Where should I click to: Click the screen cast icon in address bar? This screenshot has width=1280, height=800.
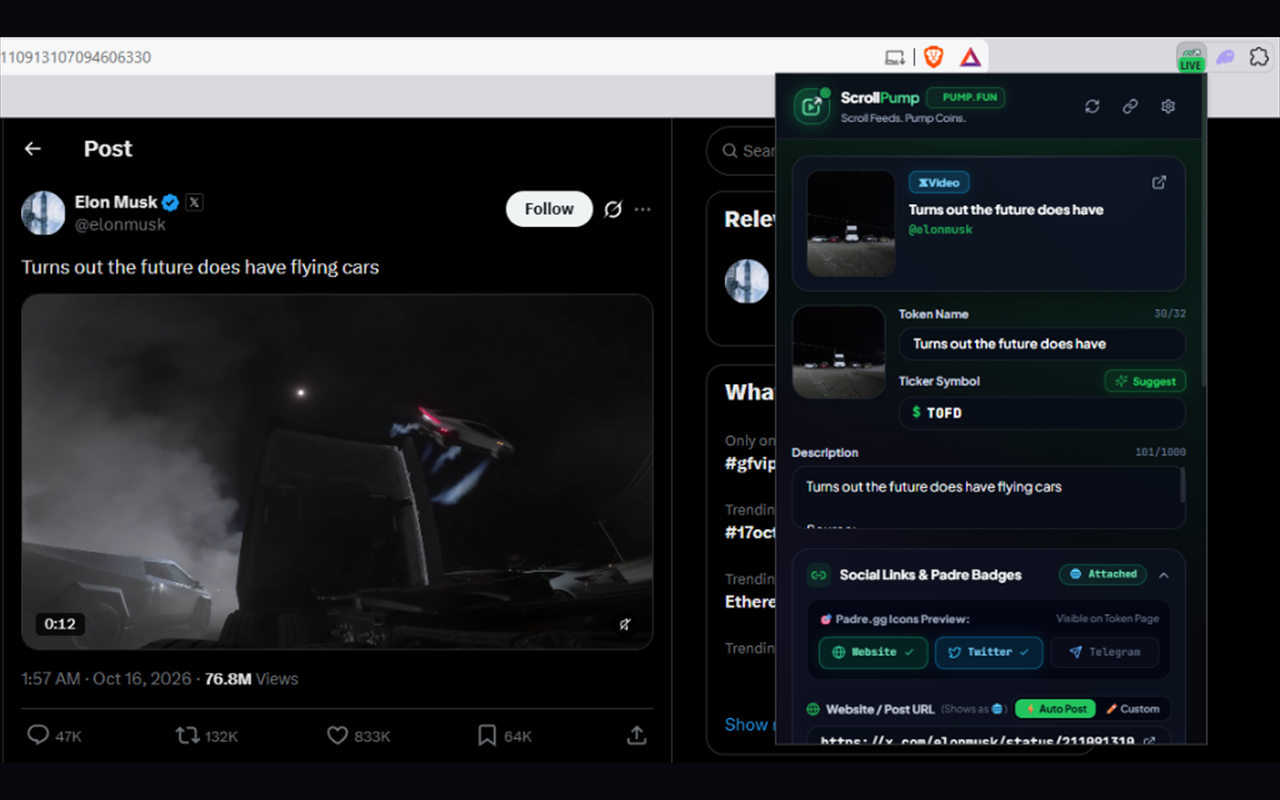pos(895,57)
